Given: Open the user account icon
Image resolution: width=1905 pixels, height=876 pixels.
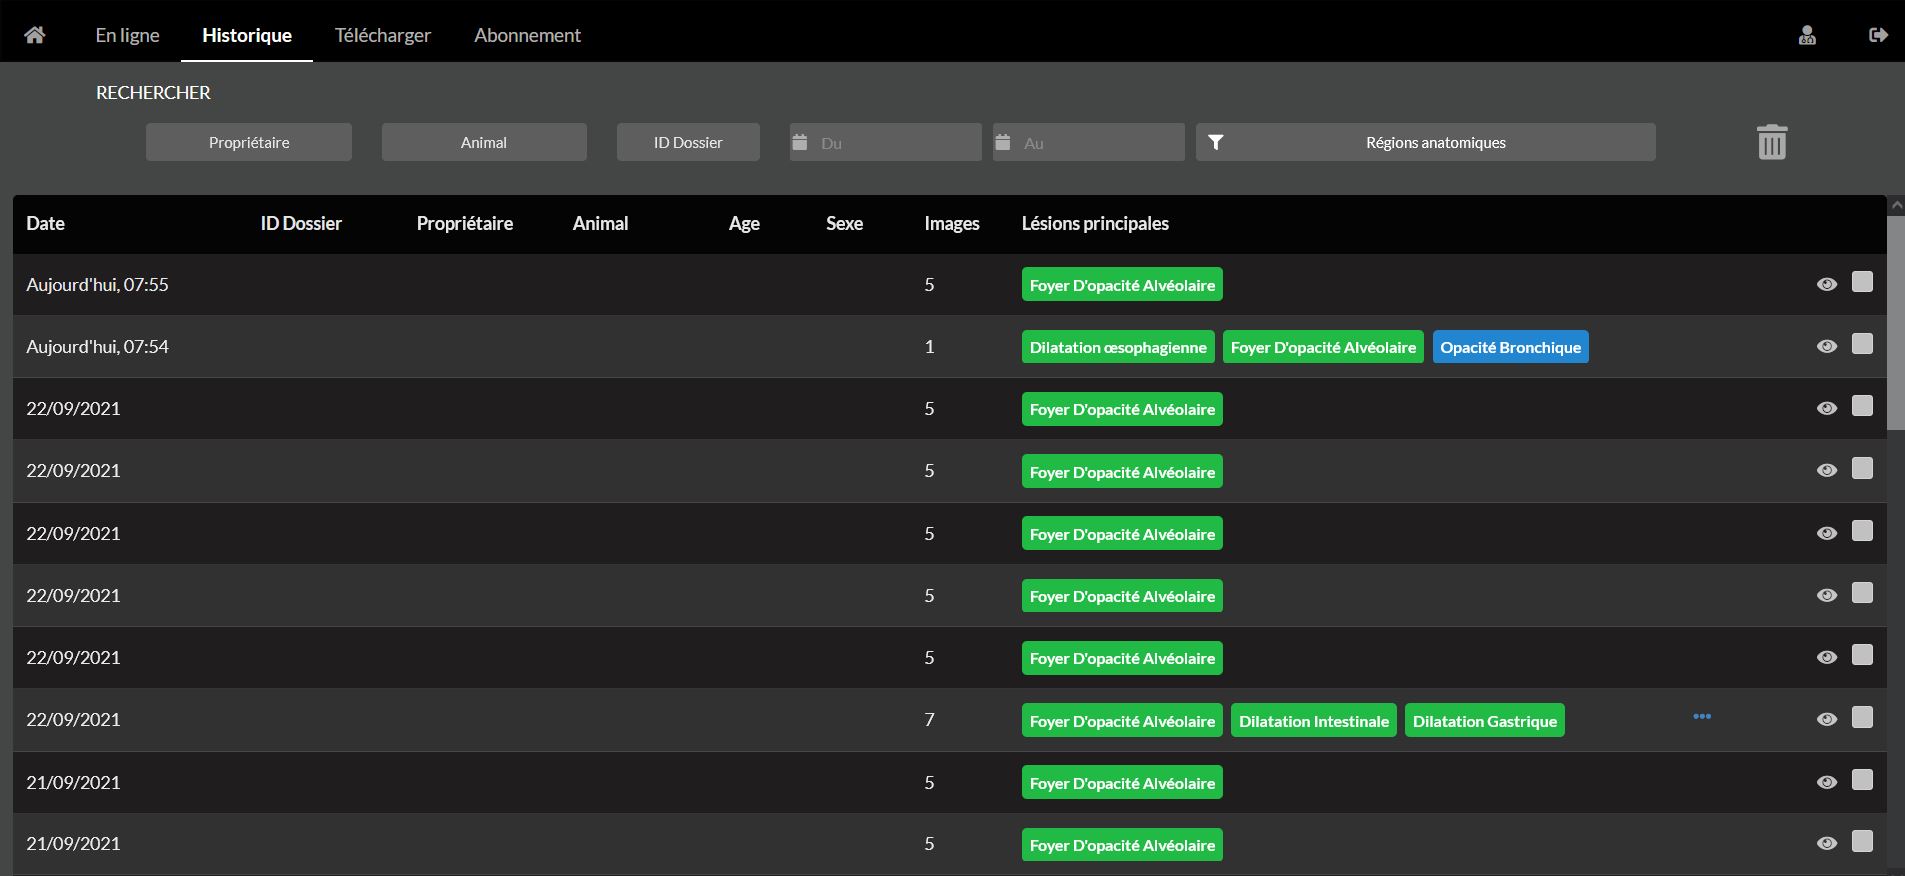Looking at the screenshot, I should [1807, 35].
